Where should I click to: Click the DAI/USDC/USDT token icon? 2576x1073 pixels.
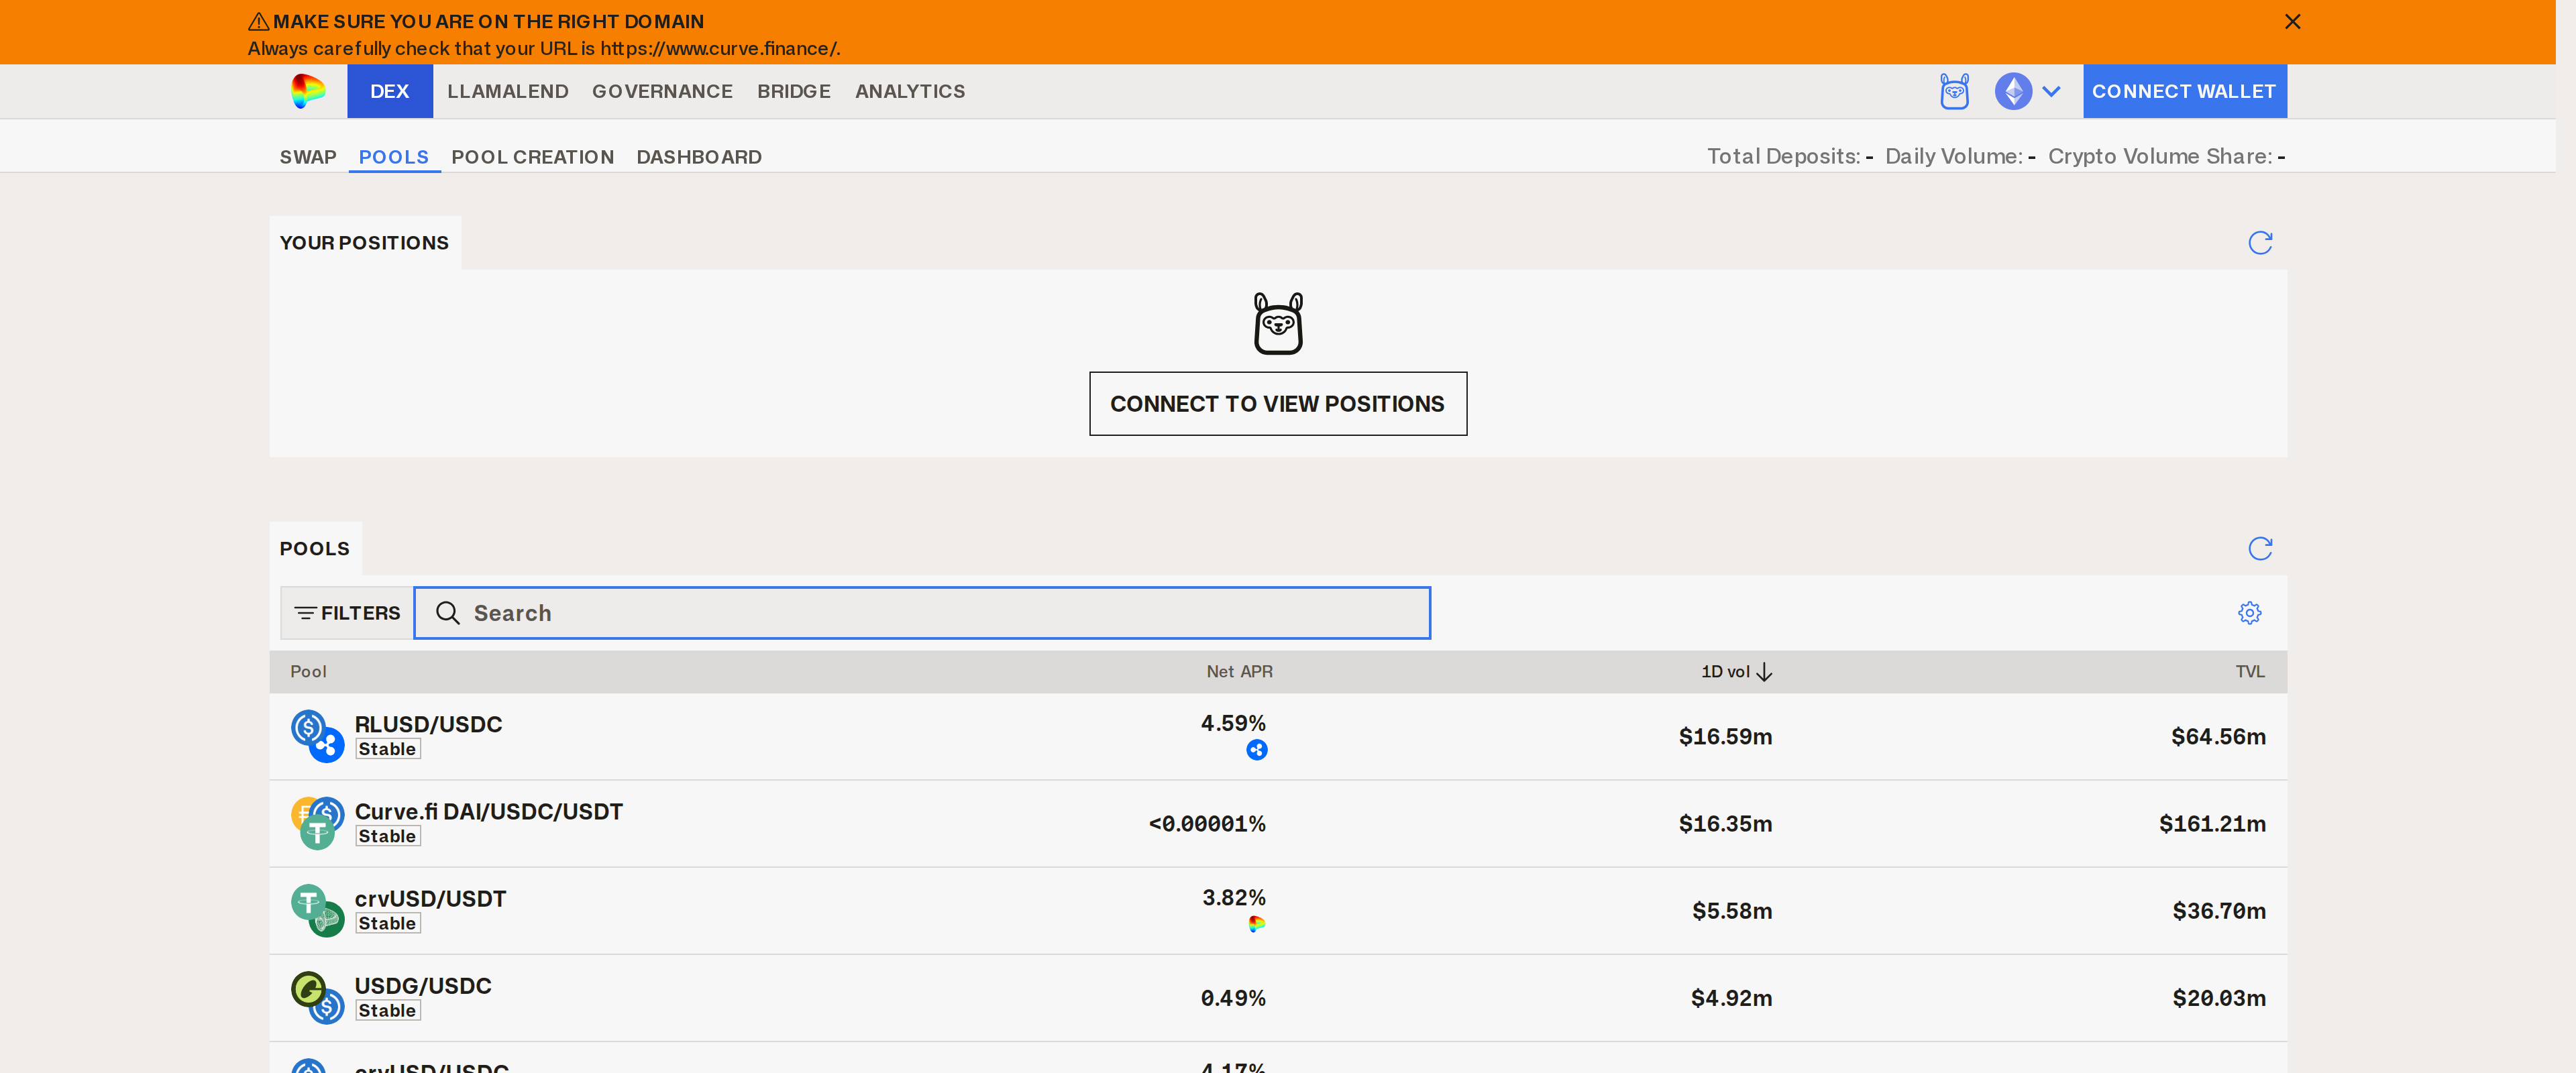point(317,823)
